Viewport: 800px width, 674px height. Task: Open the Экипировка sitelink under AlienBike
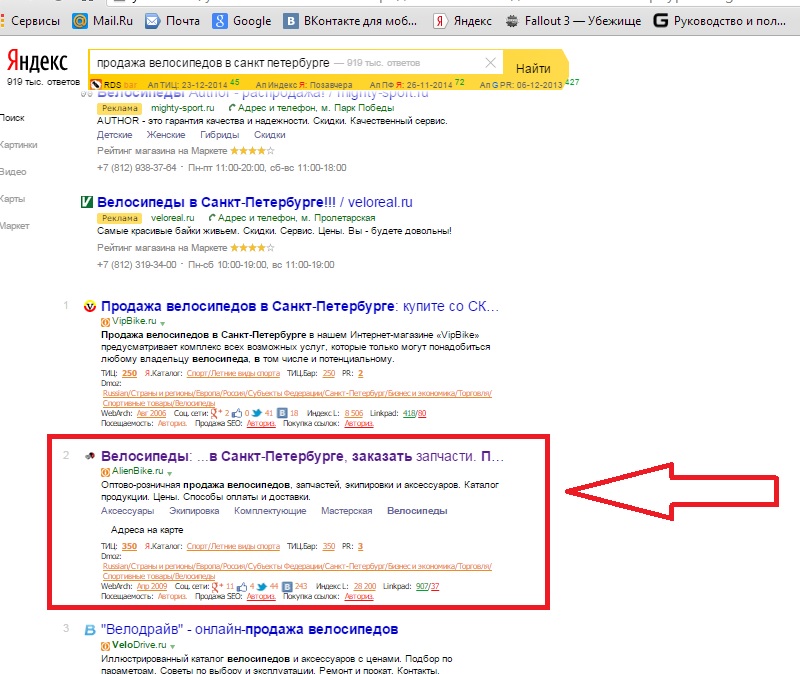194,511
